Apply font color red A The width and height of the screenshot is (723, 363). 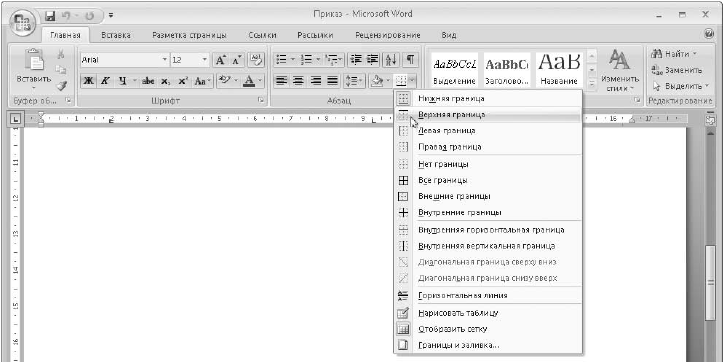[x=249, y=81]
